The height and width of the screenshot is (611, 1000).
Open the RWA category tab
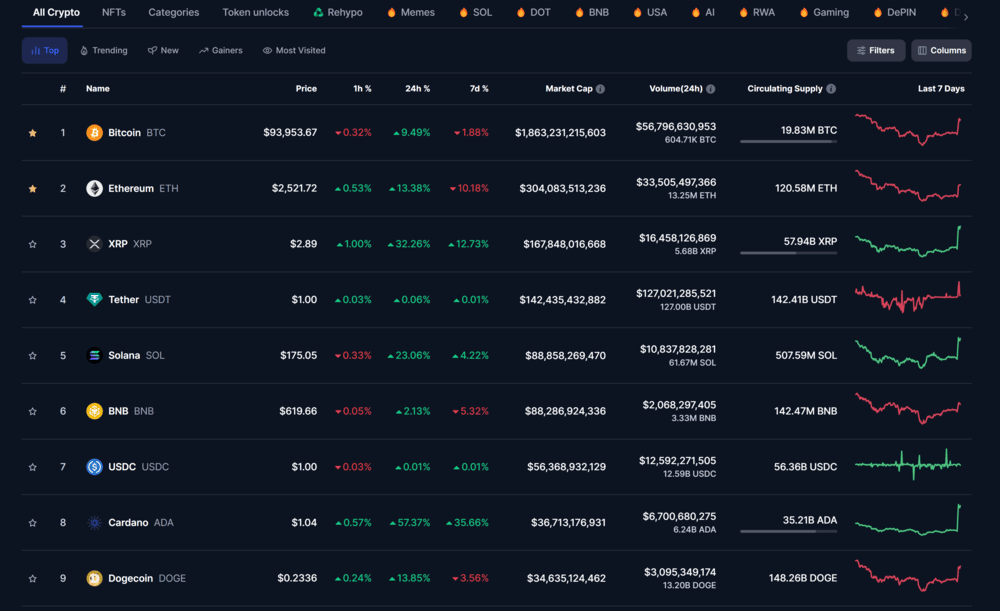tap(756, 12)
